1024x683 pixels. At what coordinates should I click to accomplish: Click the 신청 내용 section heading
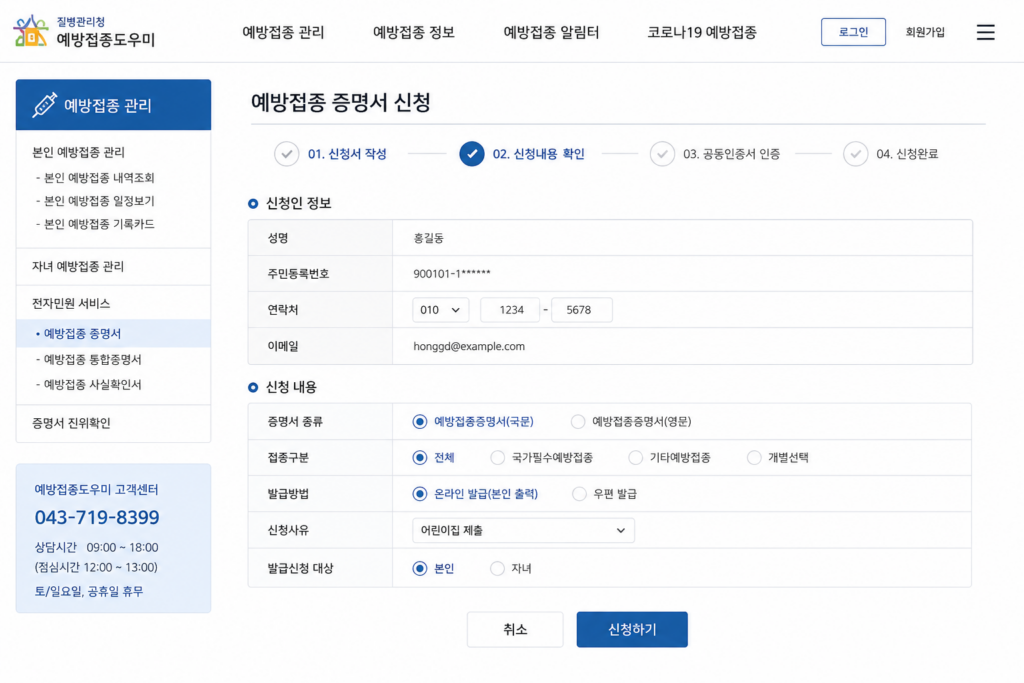point(291,387)
